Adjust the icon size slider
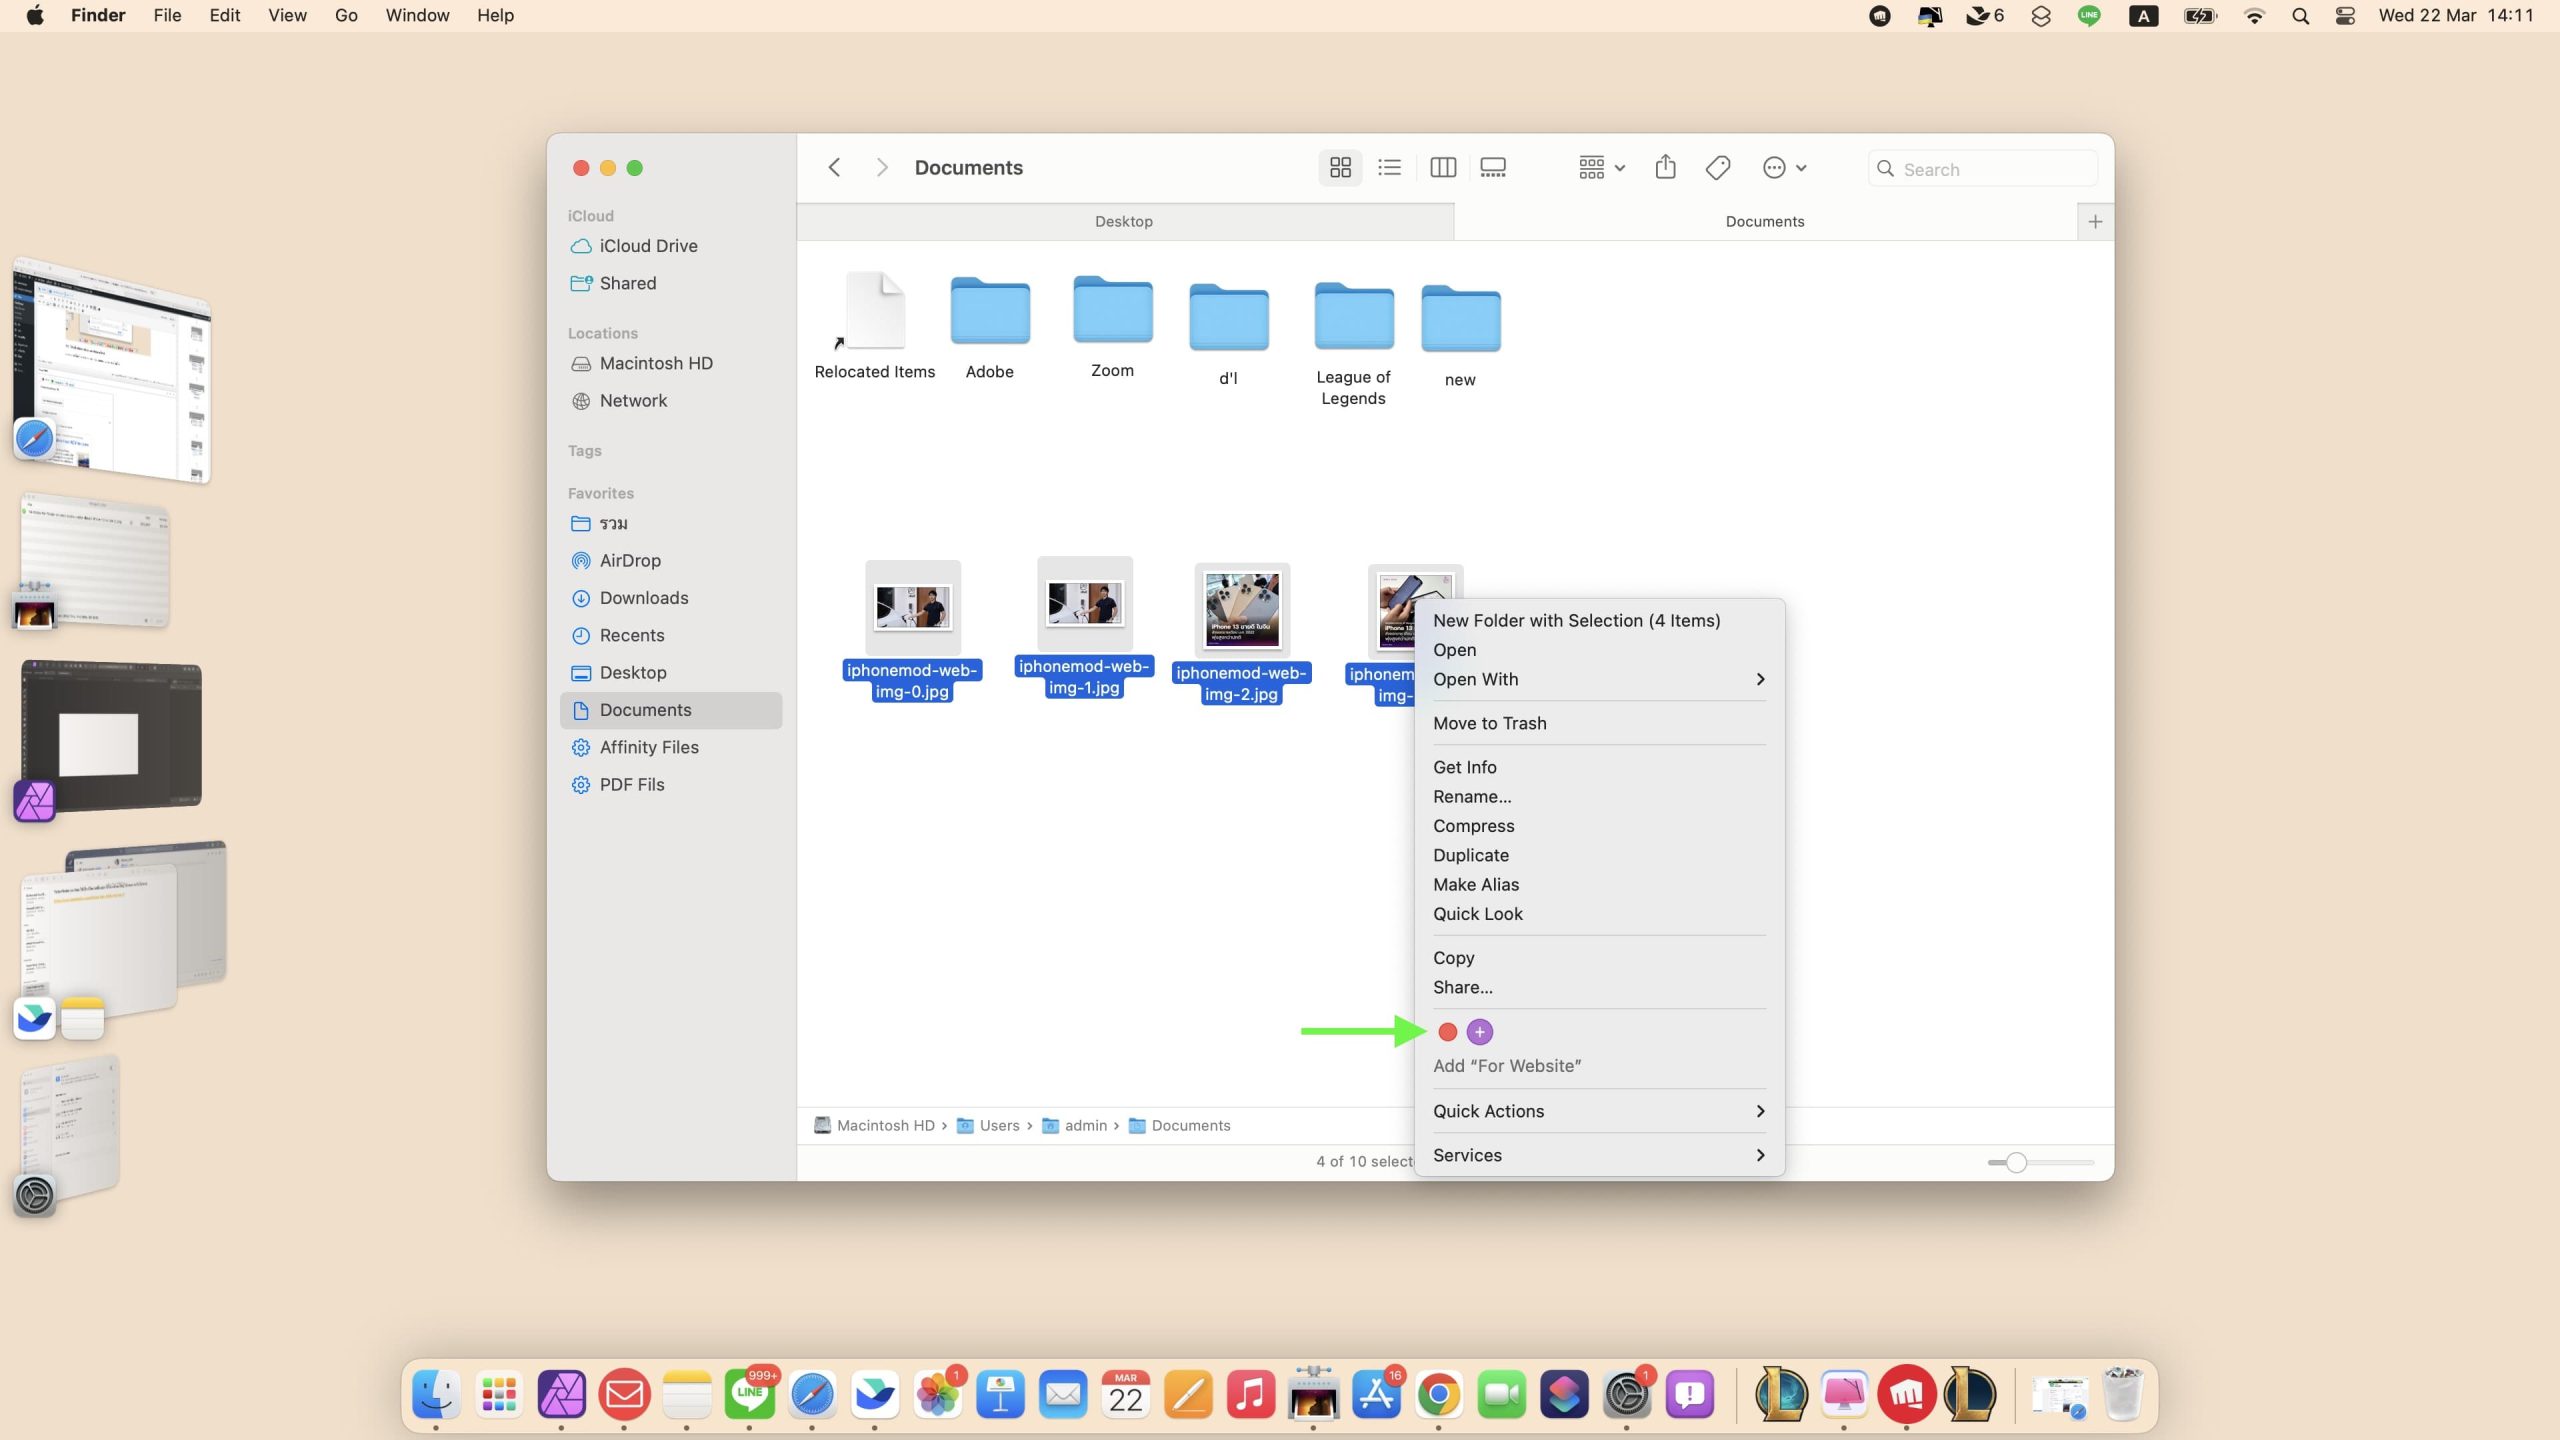2560x1440 pixels. point(2016,1162)
